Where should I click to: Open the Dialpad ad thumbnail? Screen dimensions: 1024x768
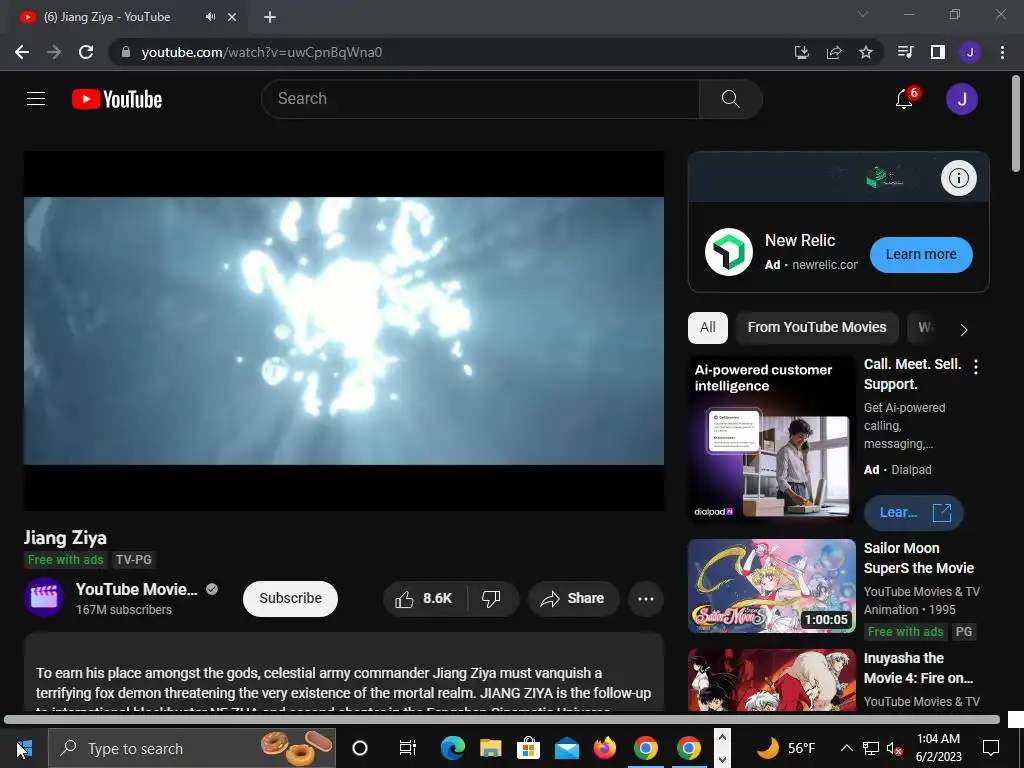772,438
